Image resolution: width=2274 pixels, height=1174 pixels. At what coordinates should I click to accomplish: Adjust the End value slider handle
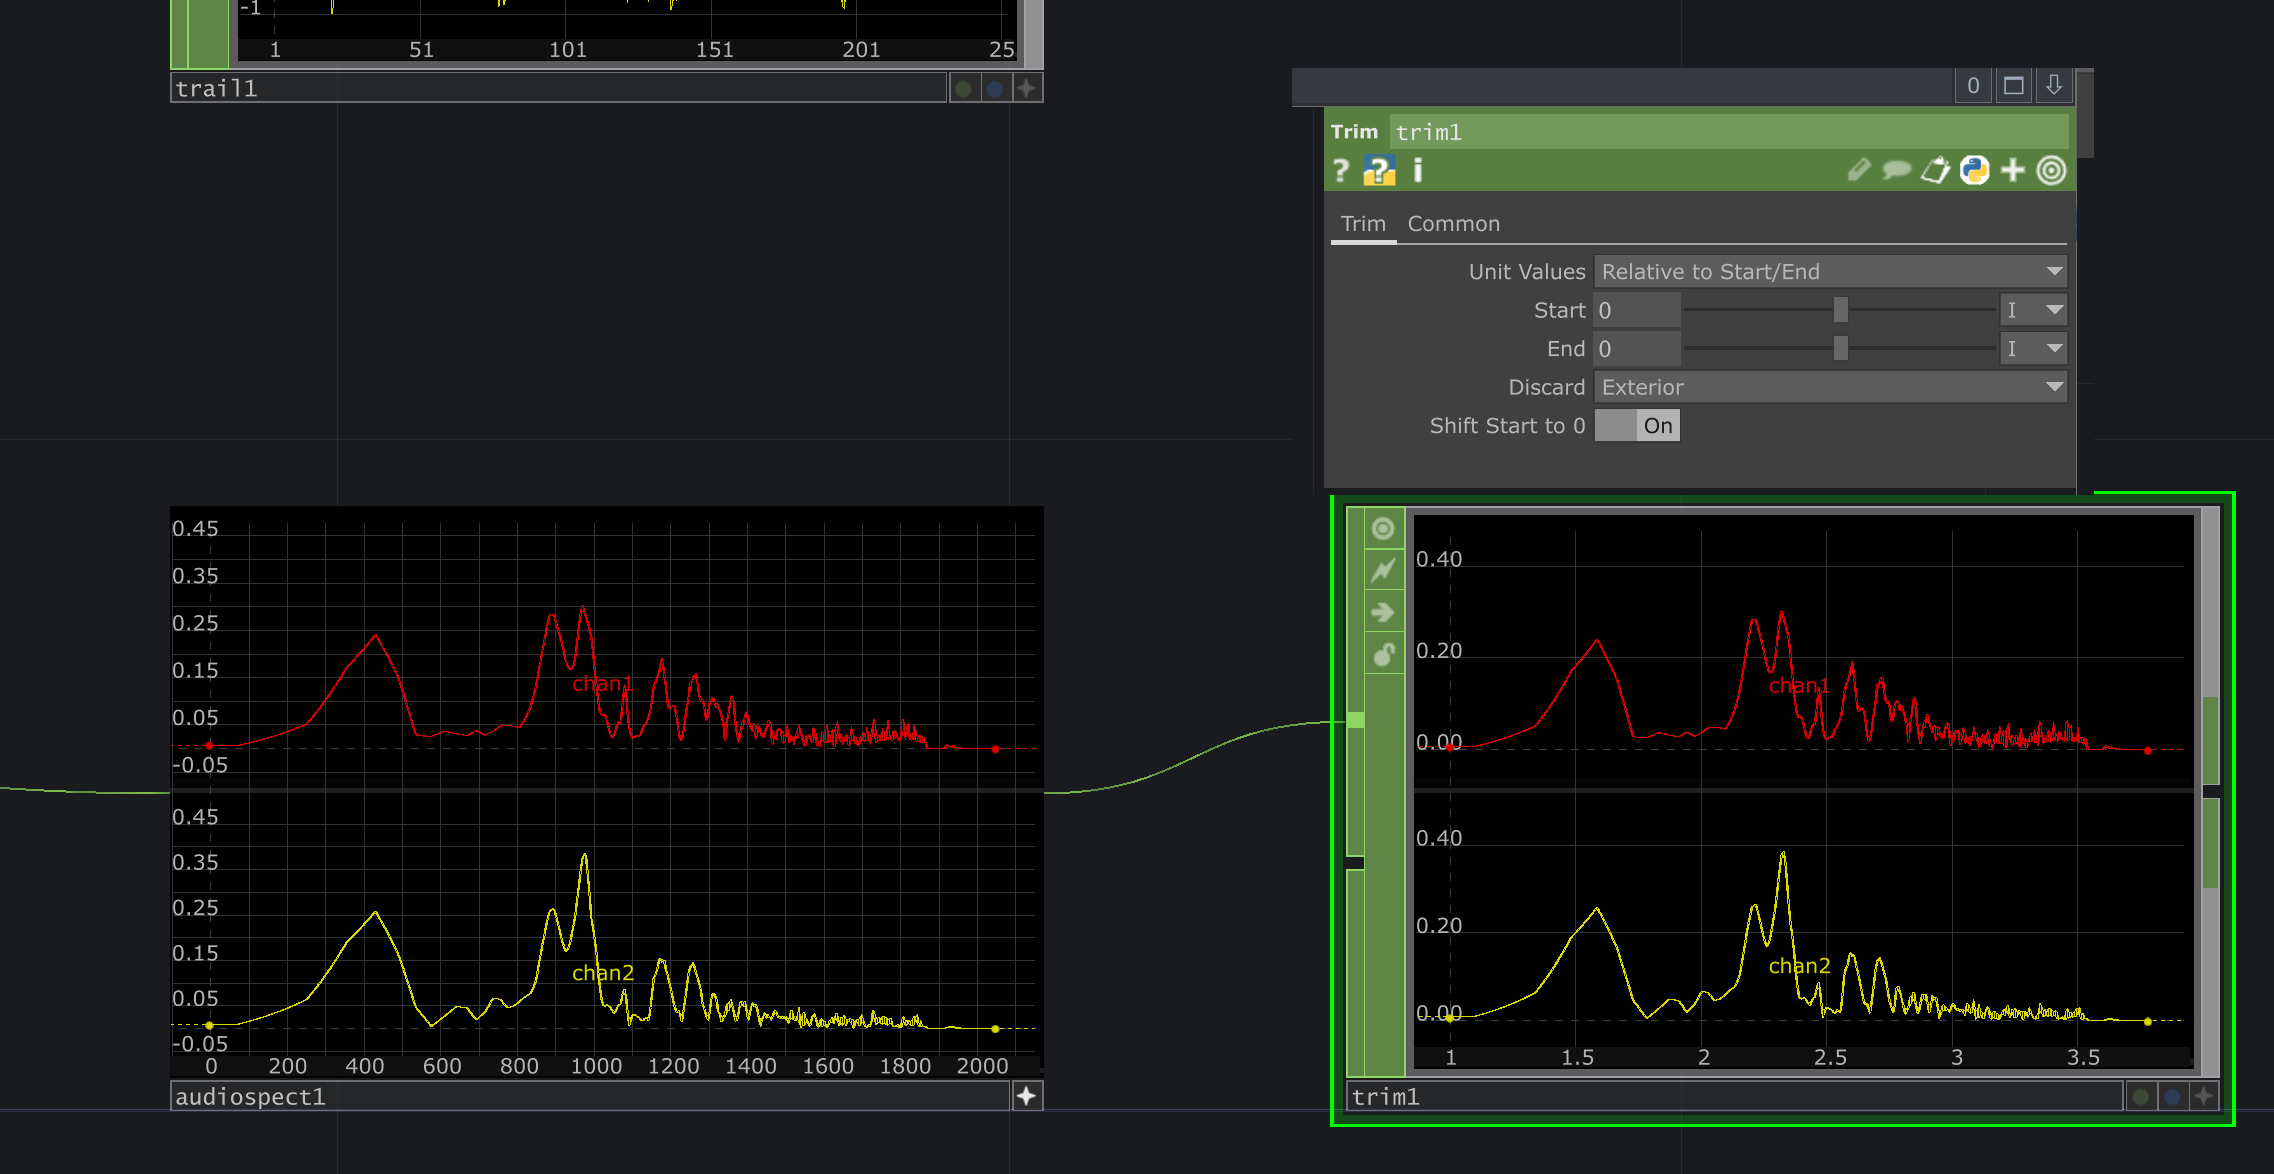pos(1840,349)
